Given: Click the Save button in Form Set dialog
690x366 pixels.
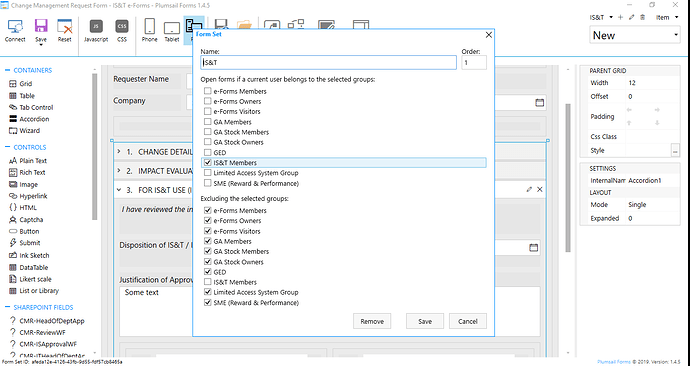Looking at the screenshot, I should coord(425,321).
